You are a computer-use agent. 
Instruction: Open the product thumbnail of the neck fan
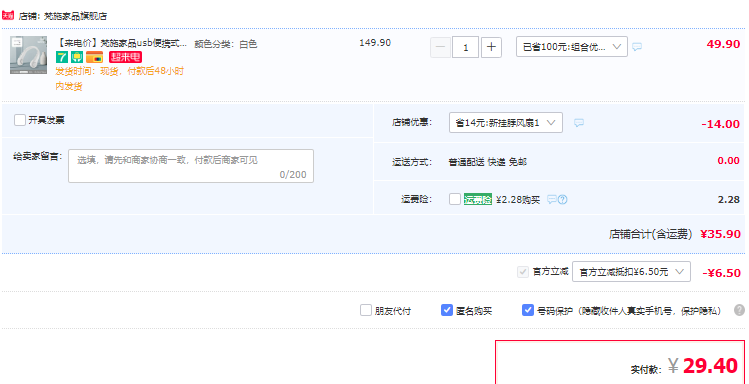coord(29,55)
